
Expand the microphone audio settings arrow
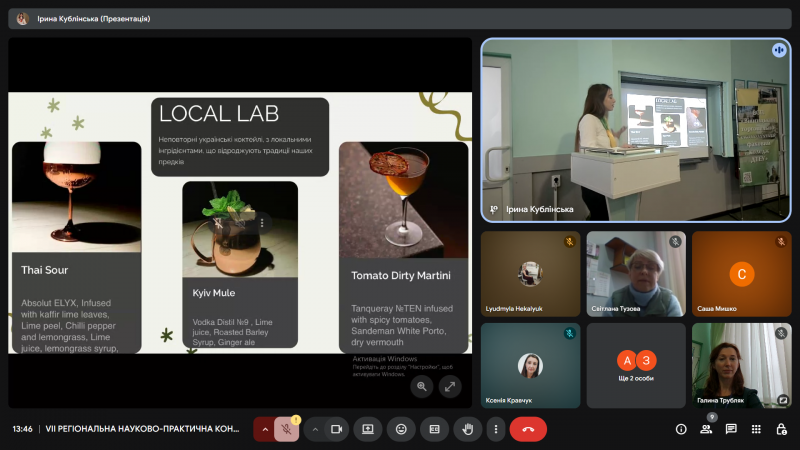[x=265, y=429]
